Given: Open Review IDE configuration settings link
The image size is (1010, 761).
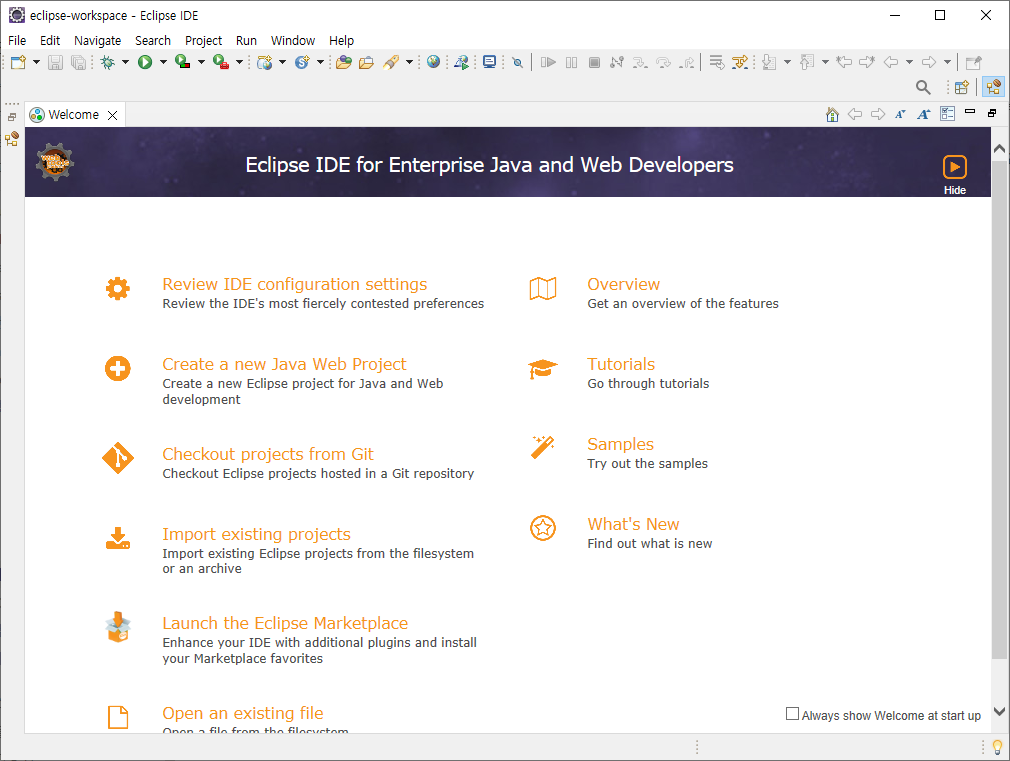Looking at the screenshot, I should (294, 284).
